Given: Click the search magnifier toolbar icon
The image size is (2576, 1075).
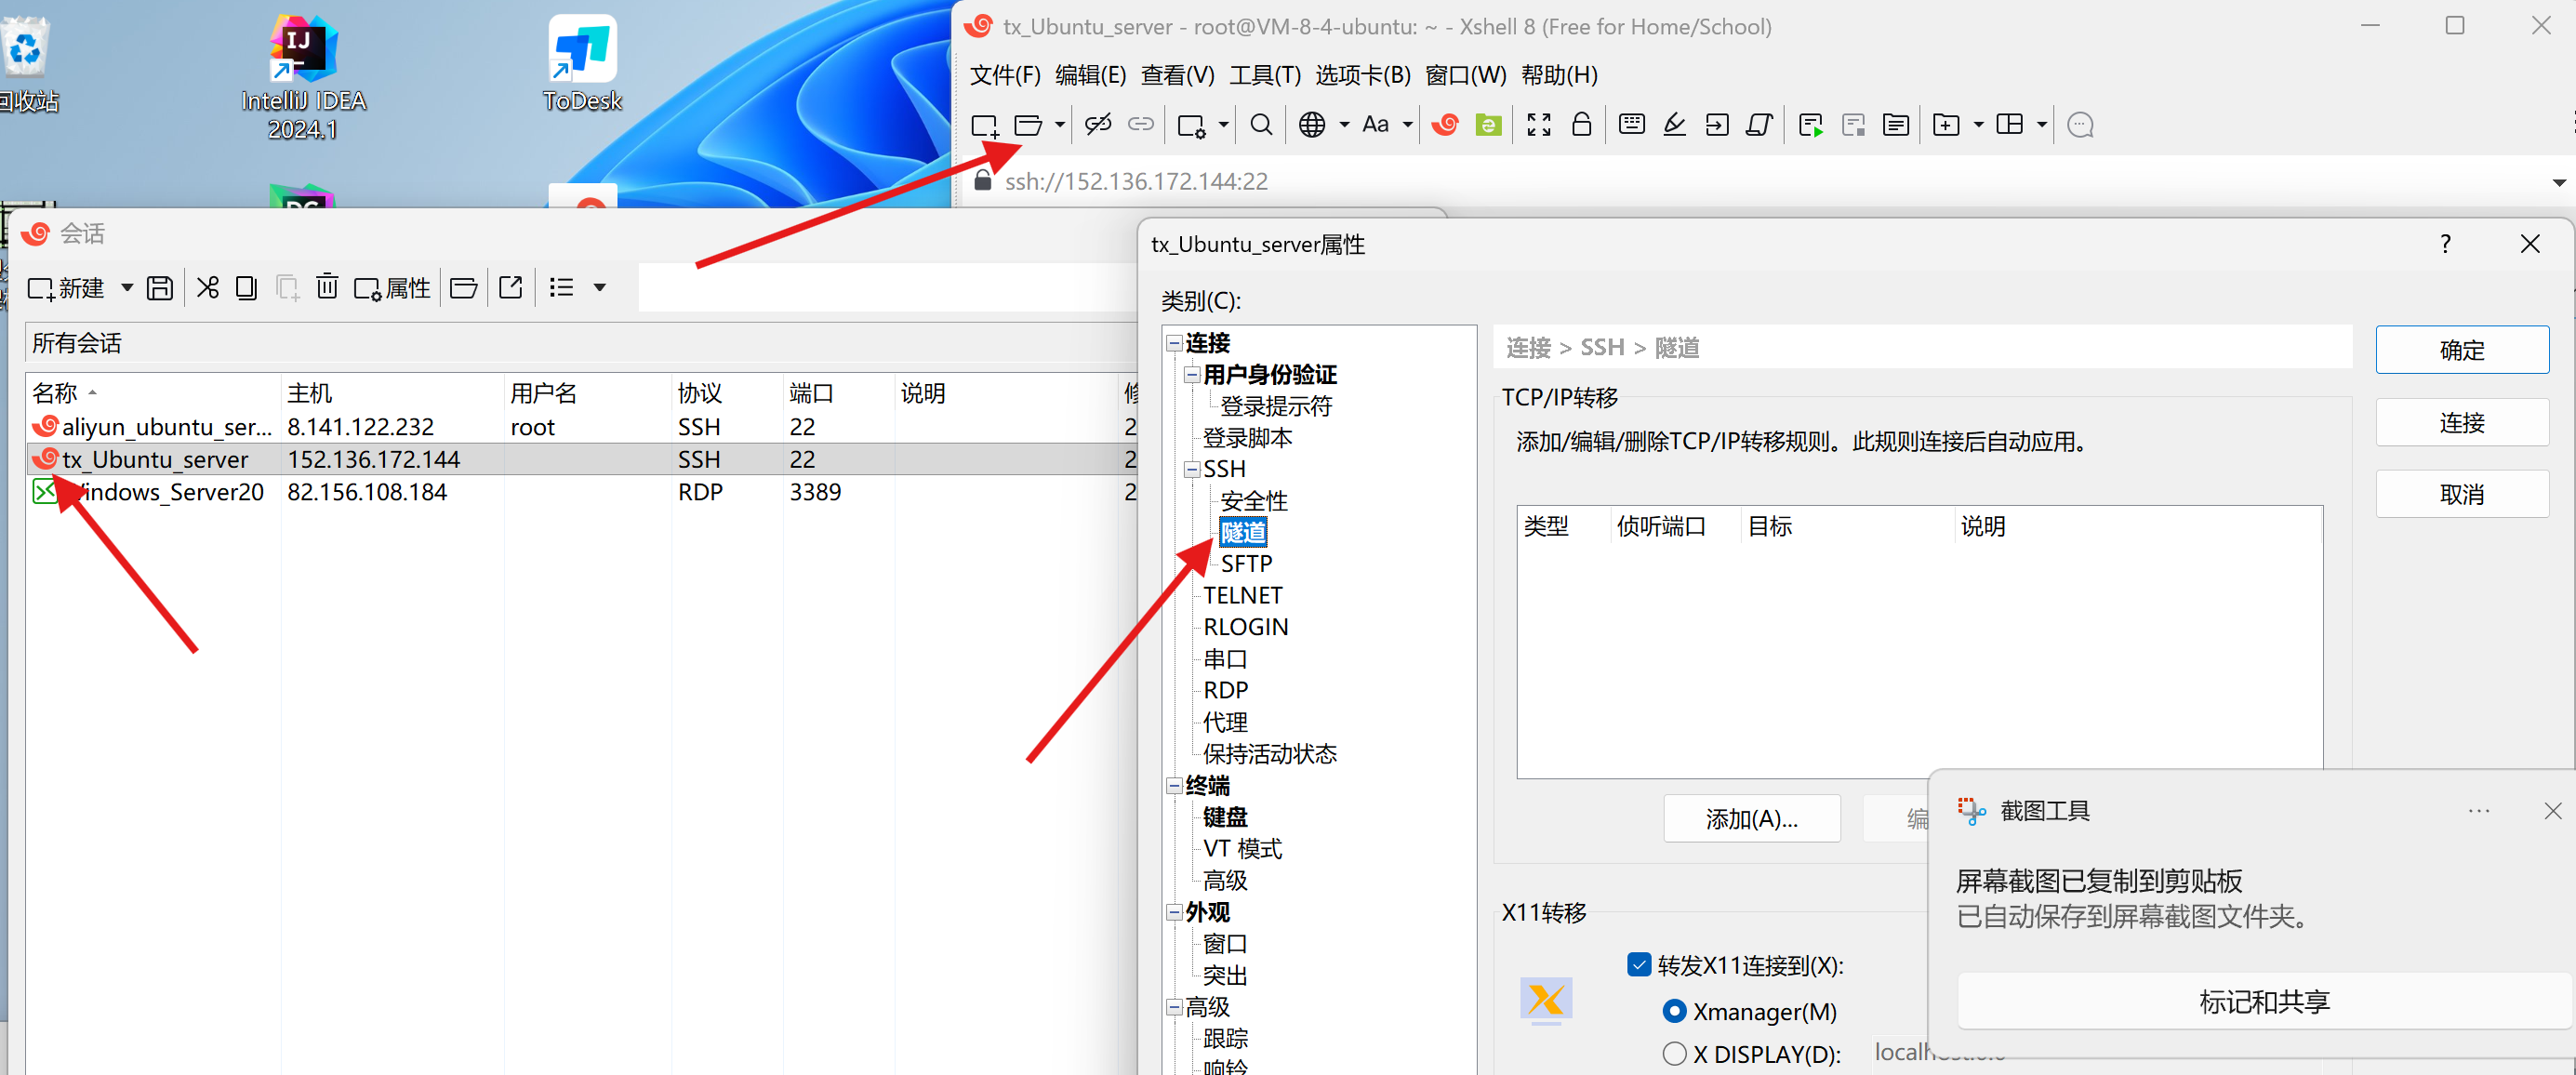Looking at the screenshot, I should [x=1261, y=125].
